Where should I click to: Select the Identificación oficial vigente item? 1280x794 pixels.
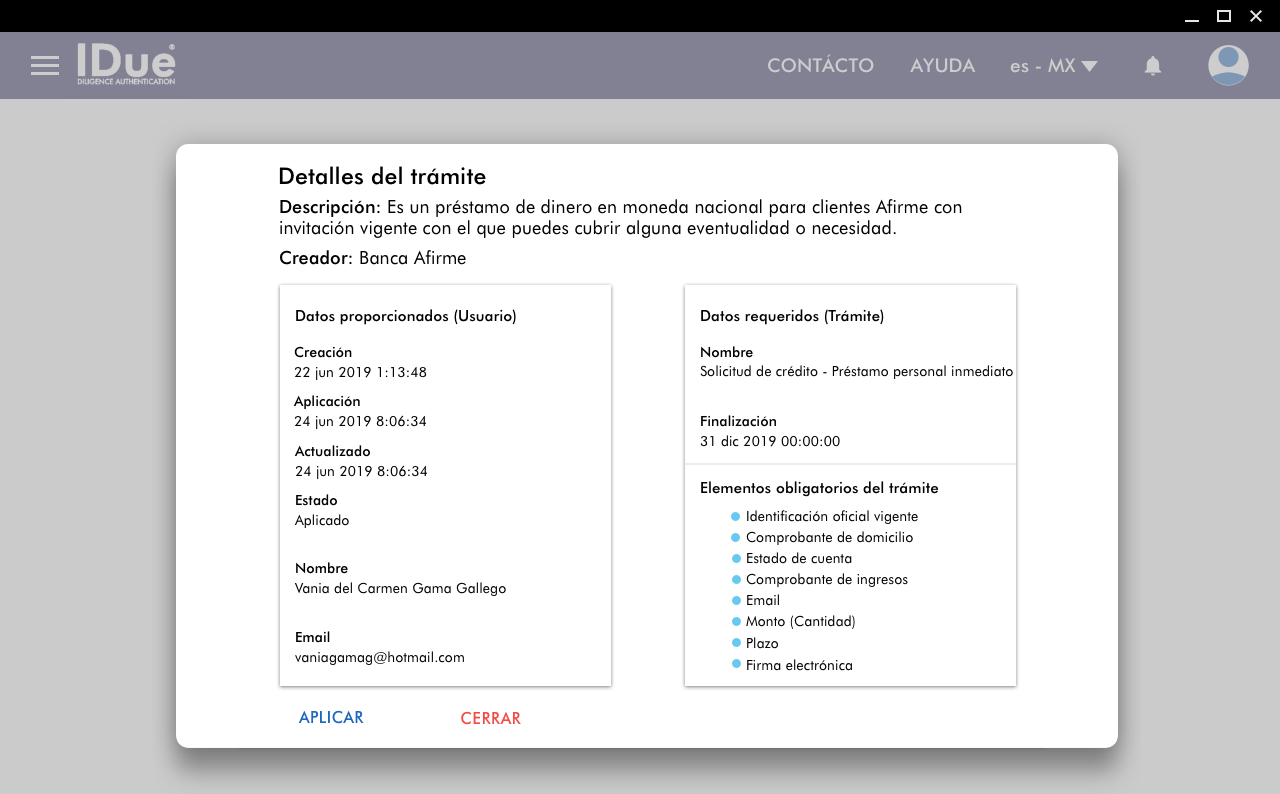pyautogui.click(x=831, y=517)
